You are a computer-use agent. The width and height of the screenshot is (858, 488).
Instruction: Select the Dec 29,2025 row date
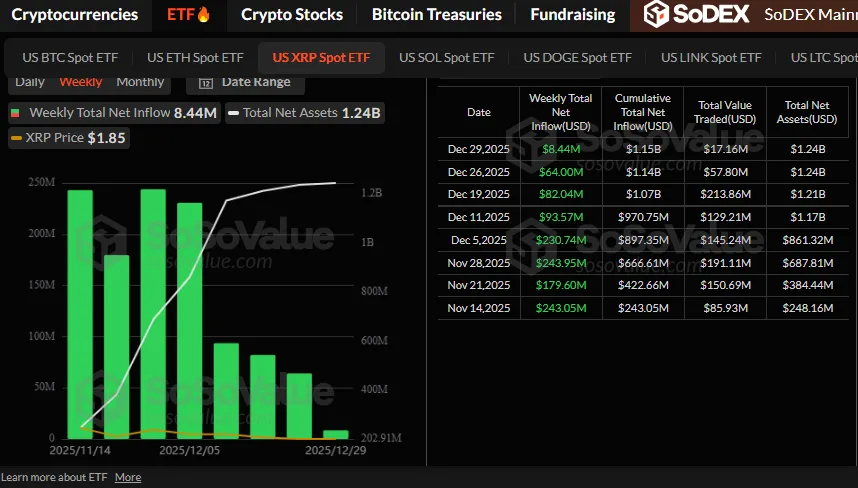point(479,149)
